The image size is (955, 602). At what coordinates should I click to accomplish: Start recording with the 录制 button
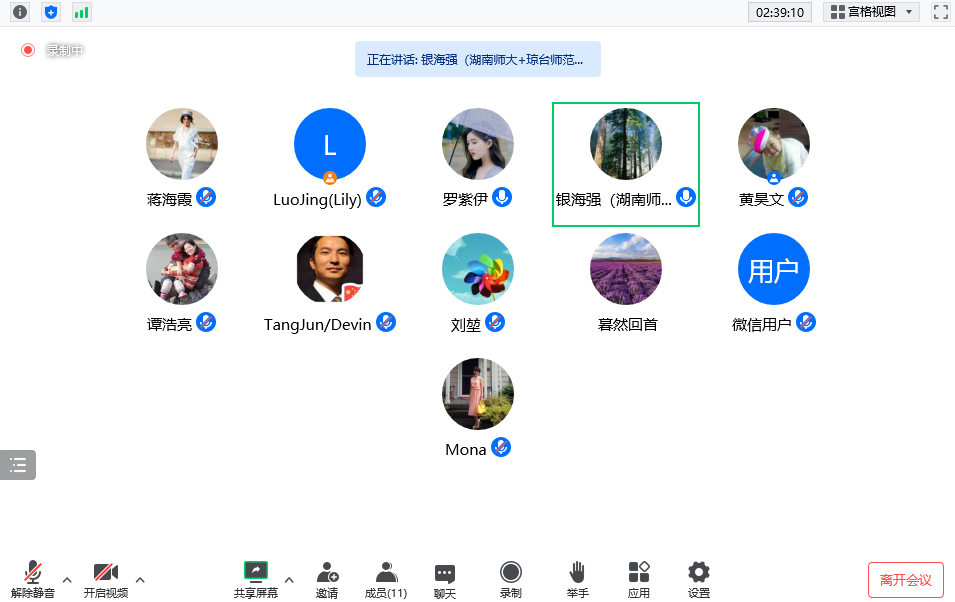click(511, 578)
